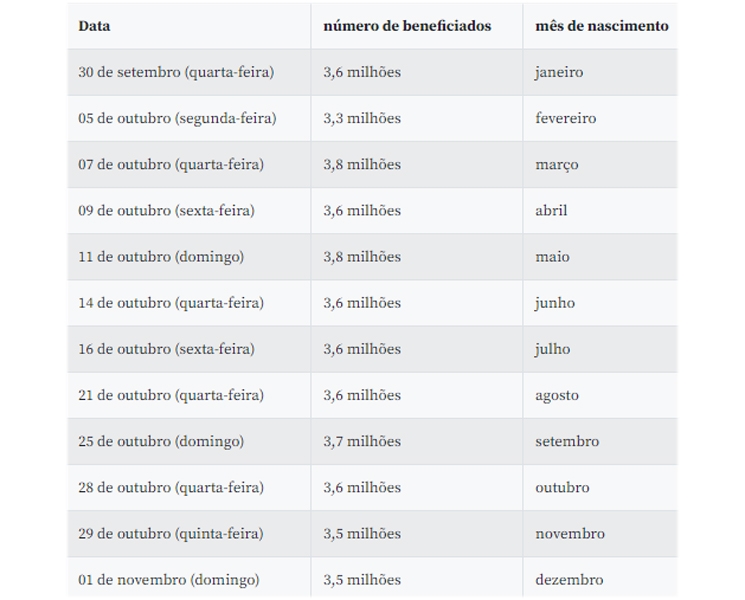The height and width of the screenshot is (600, 745).
Task: Select the "21 de outubro (quarta-feira)" cell
Action: (189, 395)
